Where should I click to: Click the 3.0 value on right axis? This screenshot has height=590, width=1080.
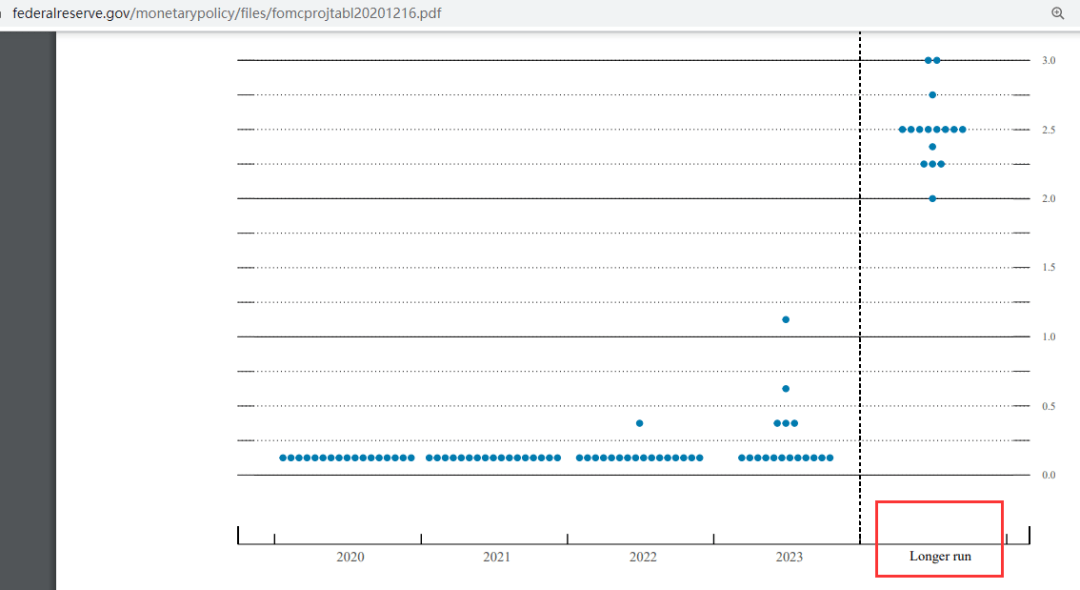coord(1048,61)
